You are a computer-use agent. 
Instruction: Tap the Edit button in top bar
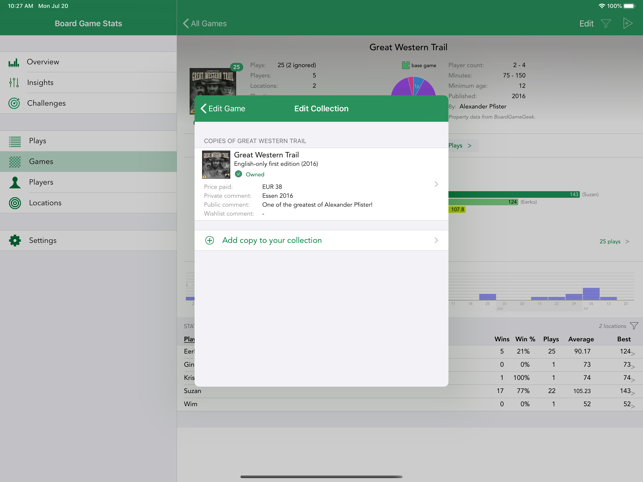coord(586,24)
